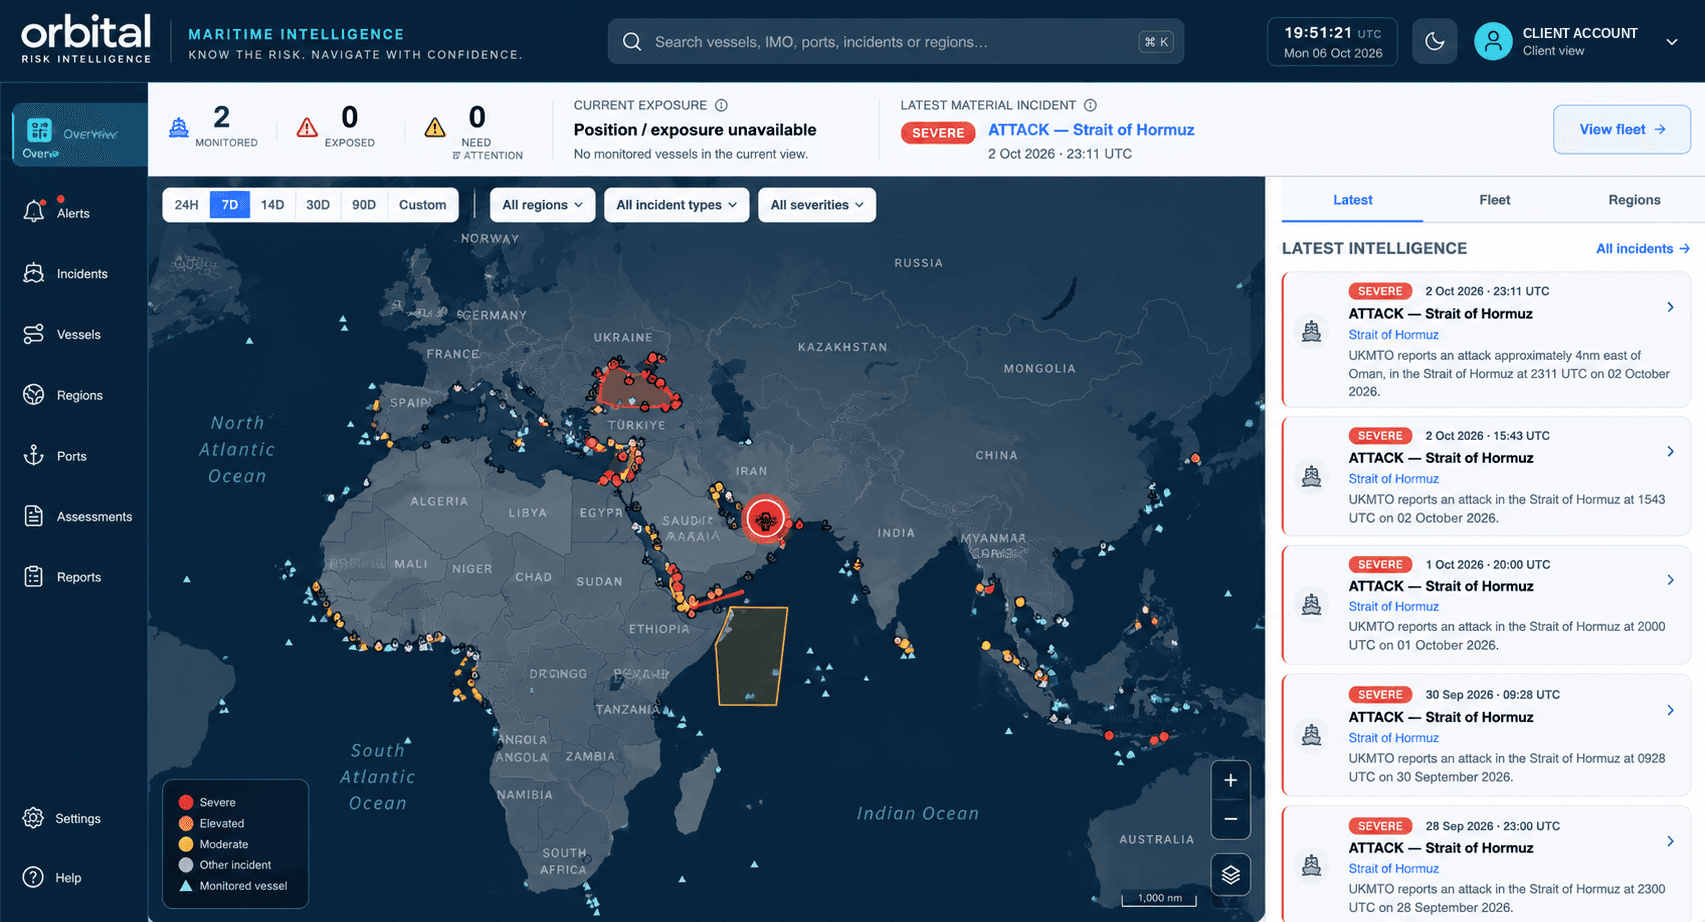This screenshot has width=1705, height=922.
Task: Open Reports in the sidebar
Action: click(62, 577)
